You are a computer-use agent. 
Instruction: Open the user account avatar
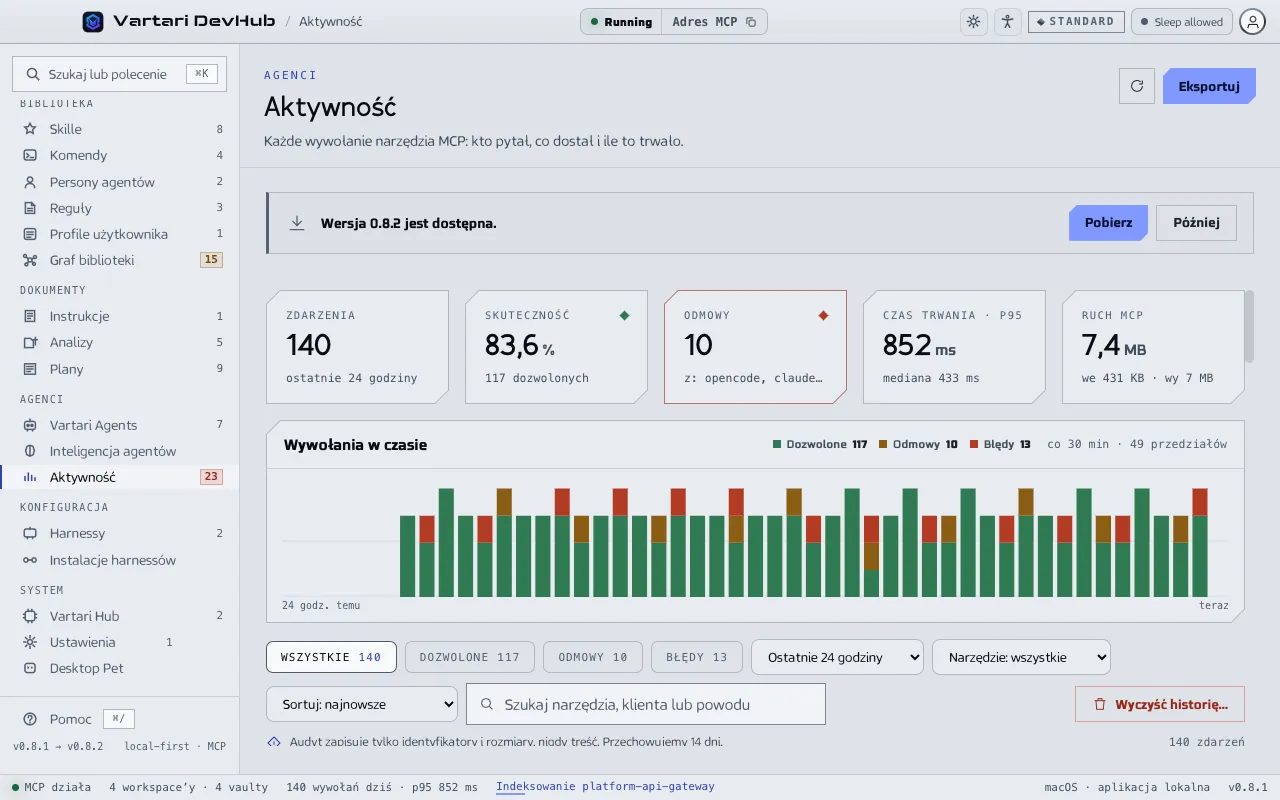coord(1252,21)
